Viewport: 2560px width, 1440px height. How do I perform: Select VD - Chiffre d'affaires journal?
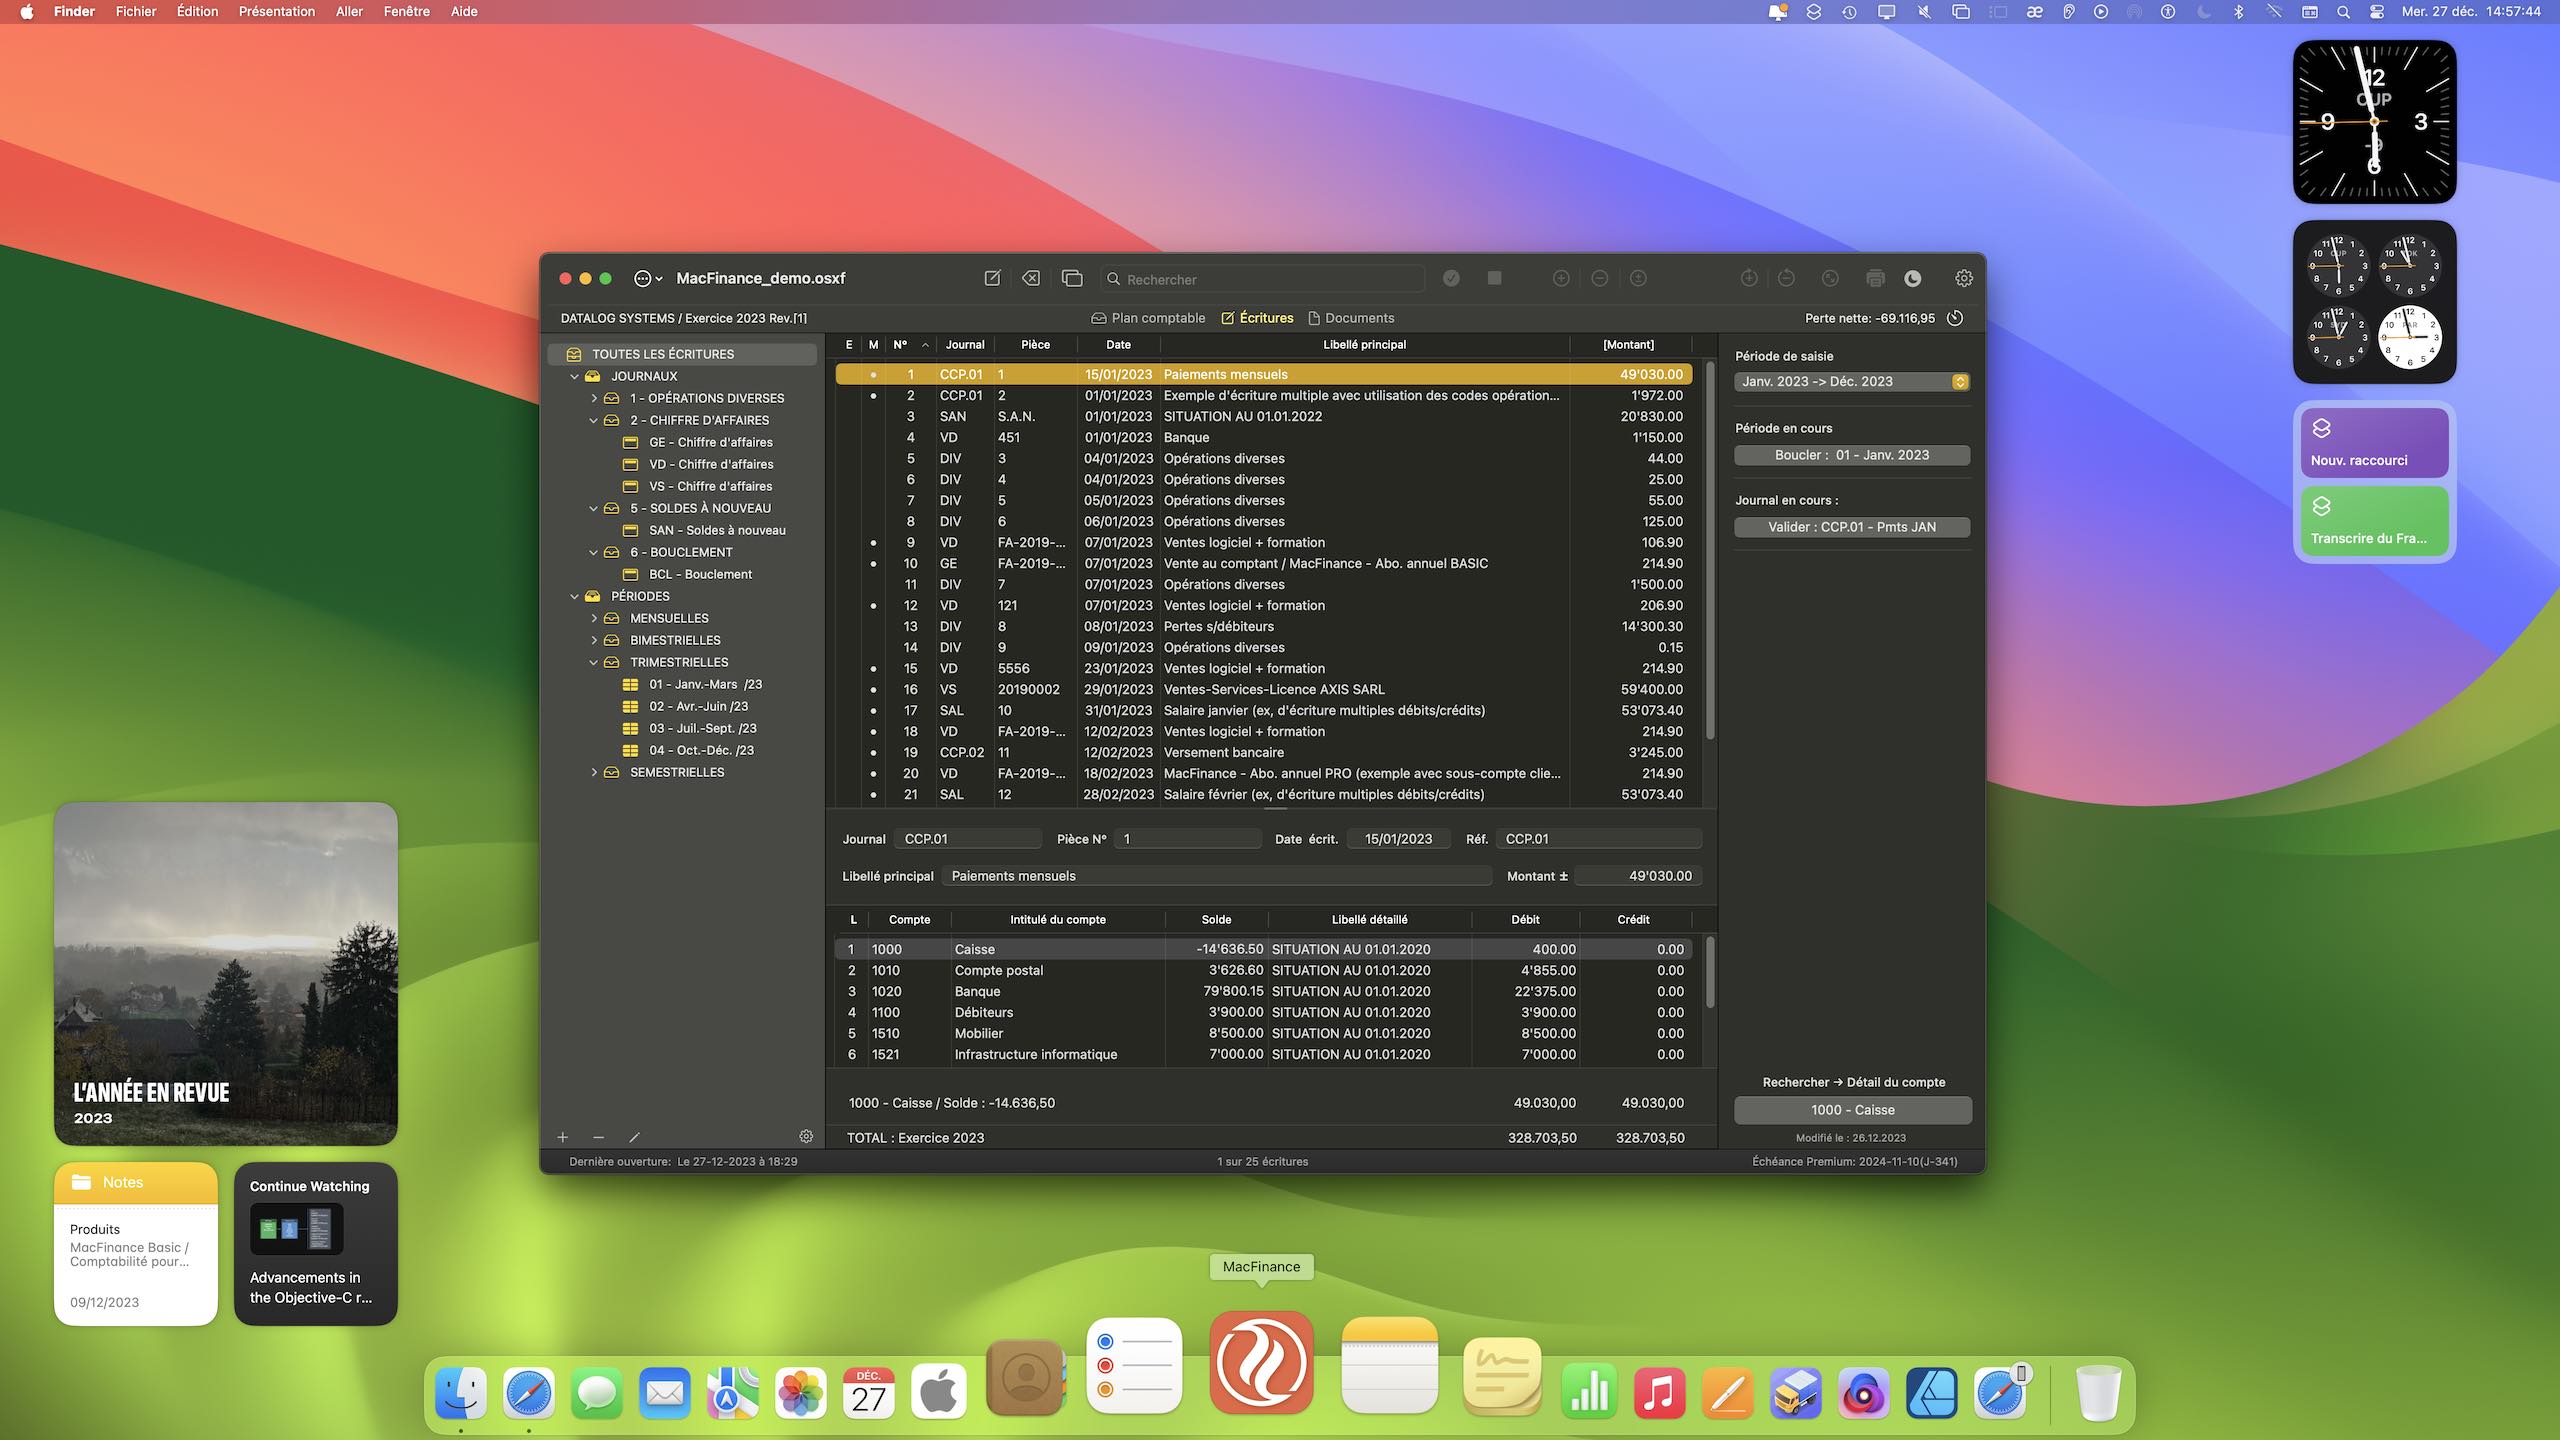[710, 464]
